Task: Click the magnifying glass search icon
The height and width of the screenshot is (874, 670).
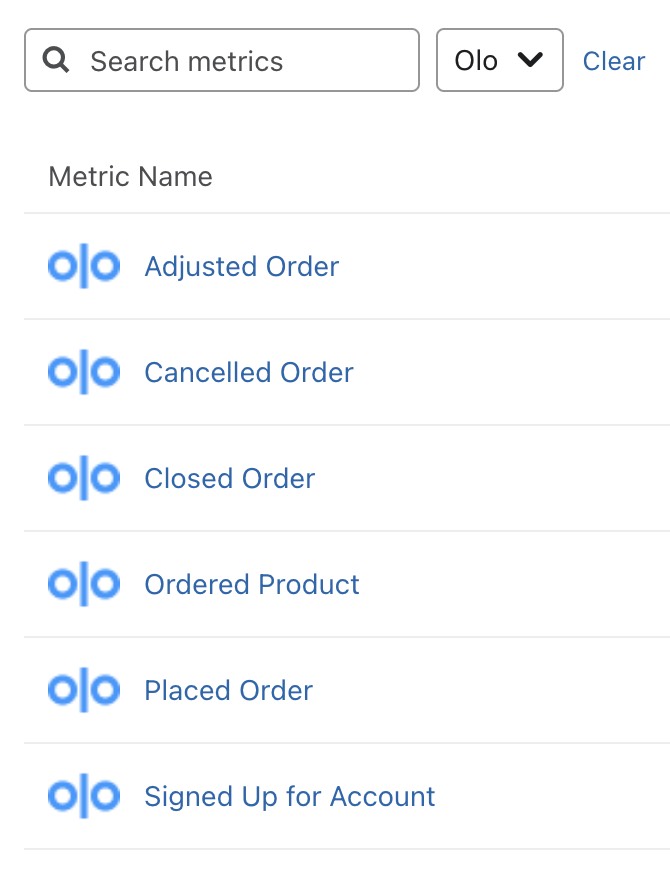Action: [57, 60]
